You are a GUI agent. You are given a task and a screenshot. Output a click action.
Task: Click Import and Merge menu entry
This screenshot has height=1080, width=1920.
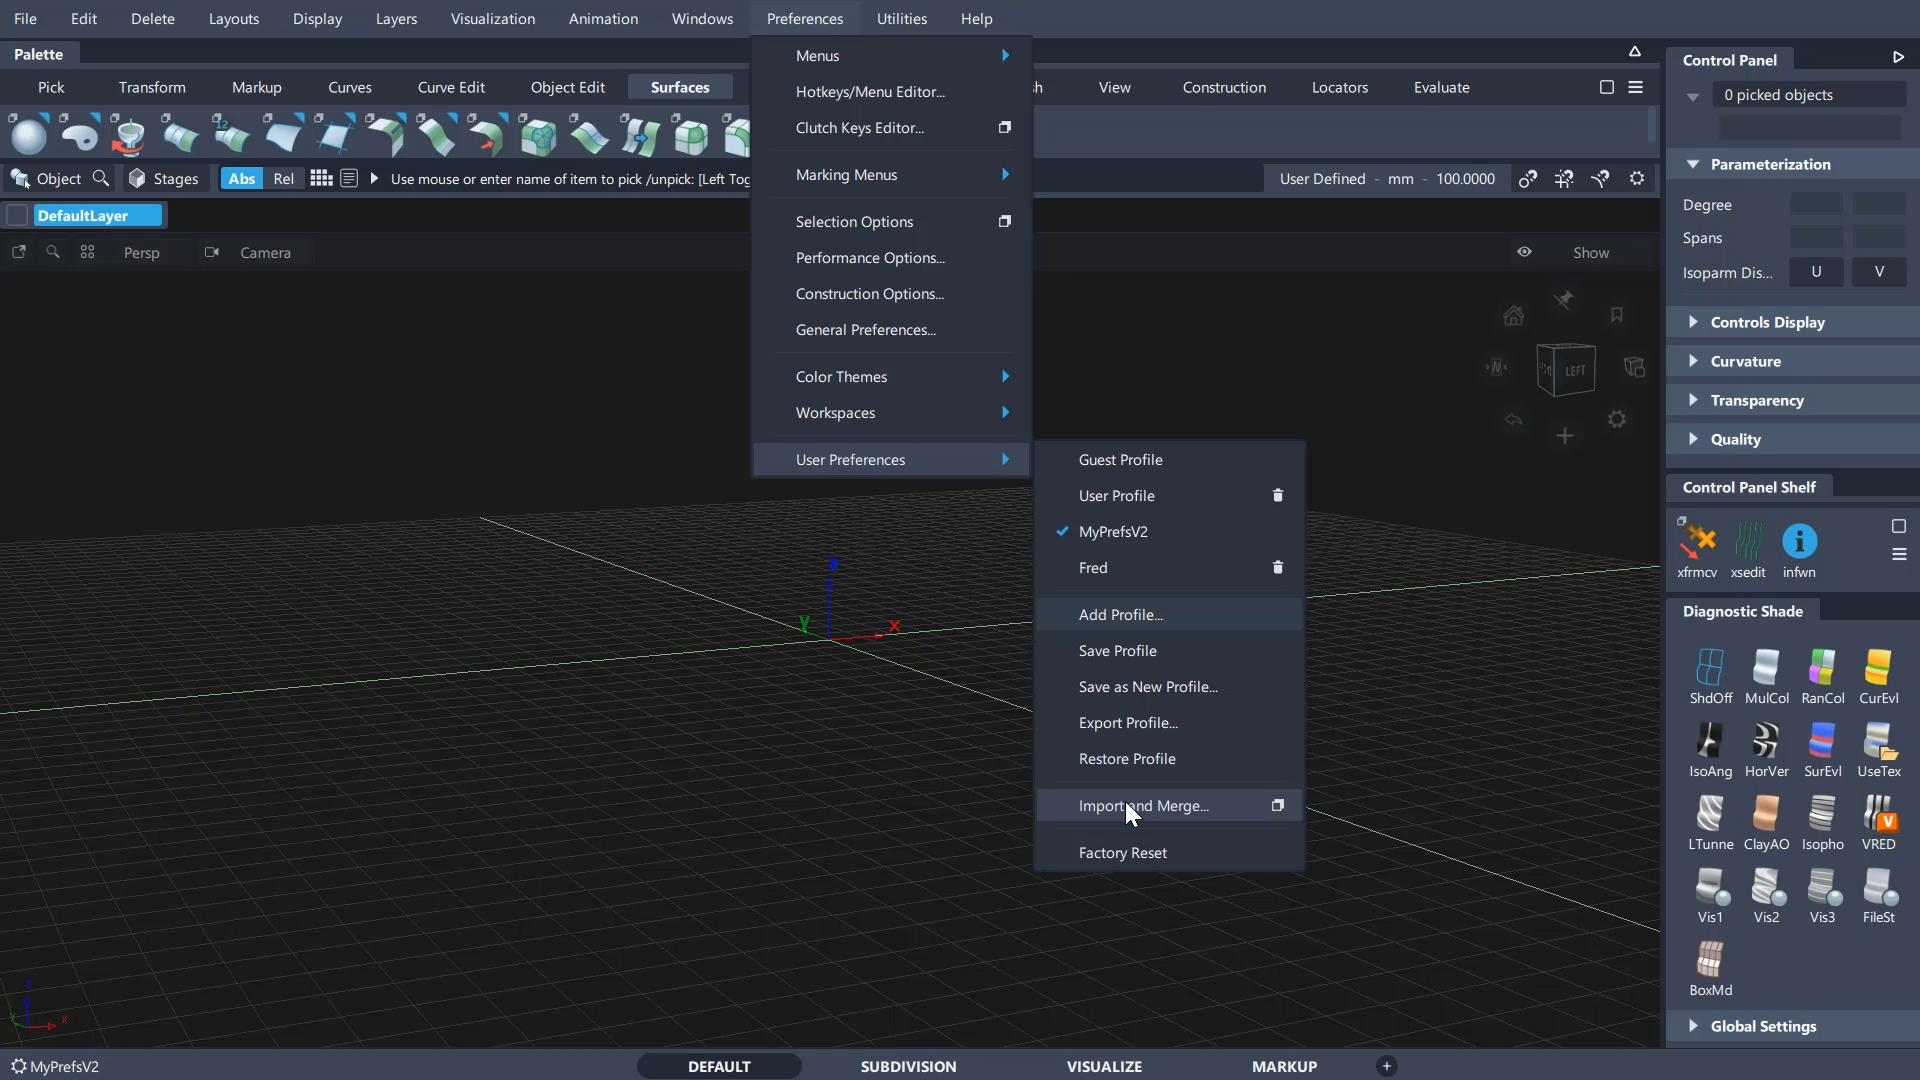(x=1143, y=806)
